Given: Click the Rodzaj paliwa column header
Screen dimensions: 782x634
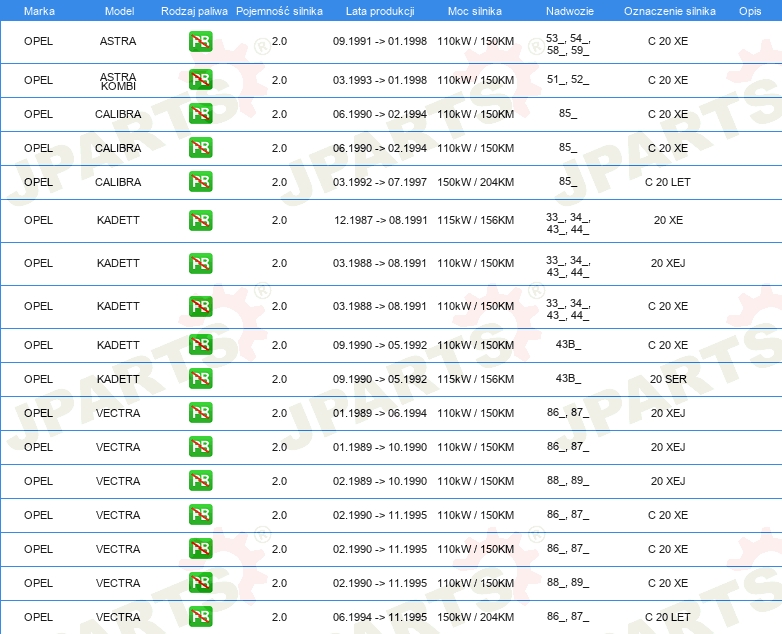Looking at the screenshot, I should [195, 11].
